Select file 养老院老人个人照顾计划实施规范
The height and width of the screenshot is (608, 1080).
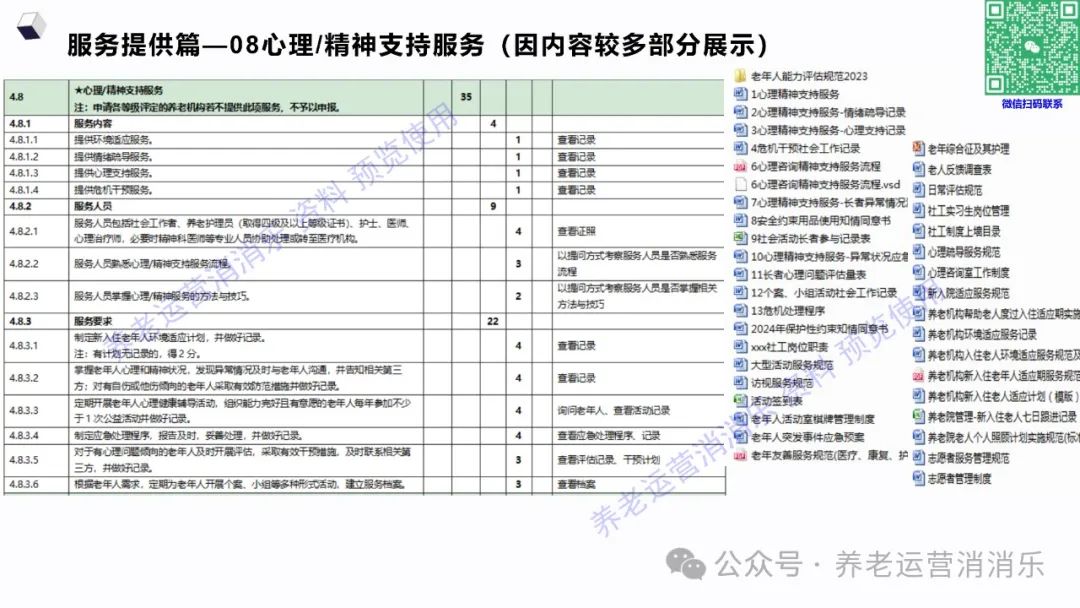click(x=1003, y=437)
